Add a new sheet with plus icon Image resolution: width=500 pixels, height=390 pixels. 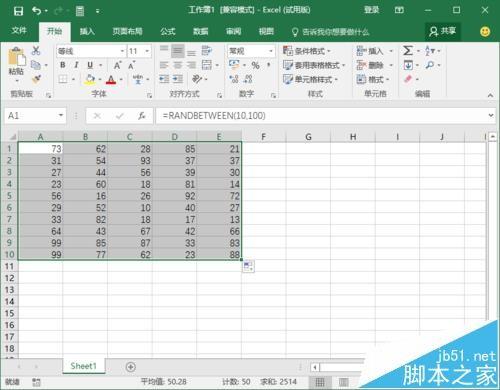pyautogui.click(x=131, y=367)
